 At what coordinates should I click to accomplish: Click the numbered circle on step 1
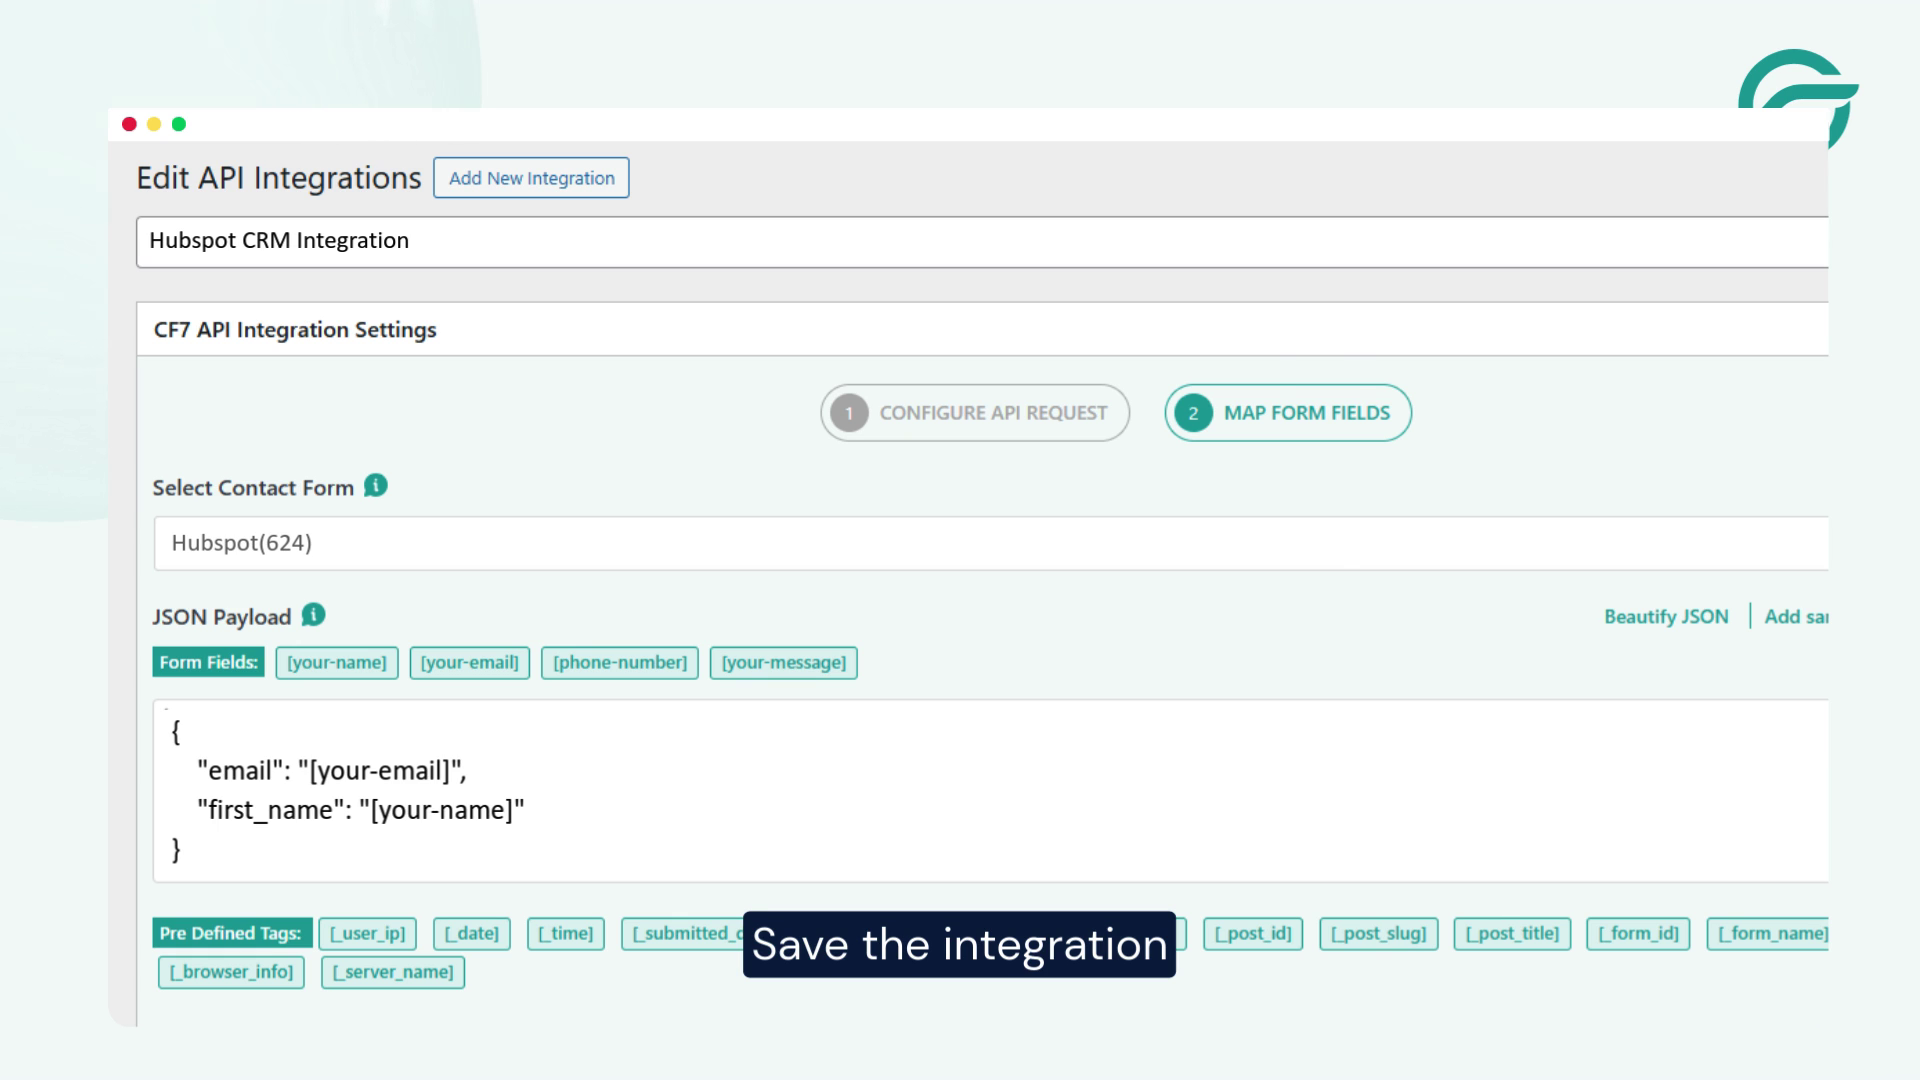848,412
